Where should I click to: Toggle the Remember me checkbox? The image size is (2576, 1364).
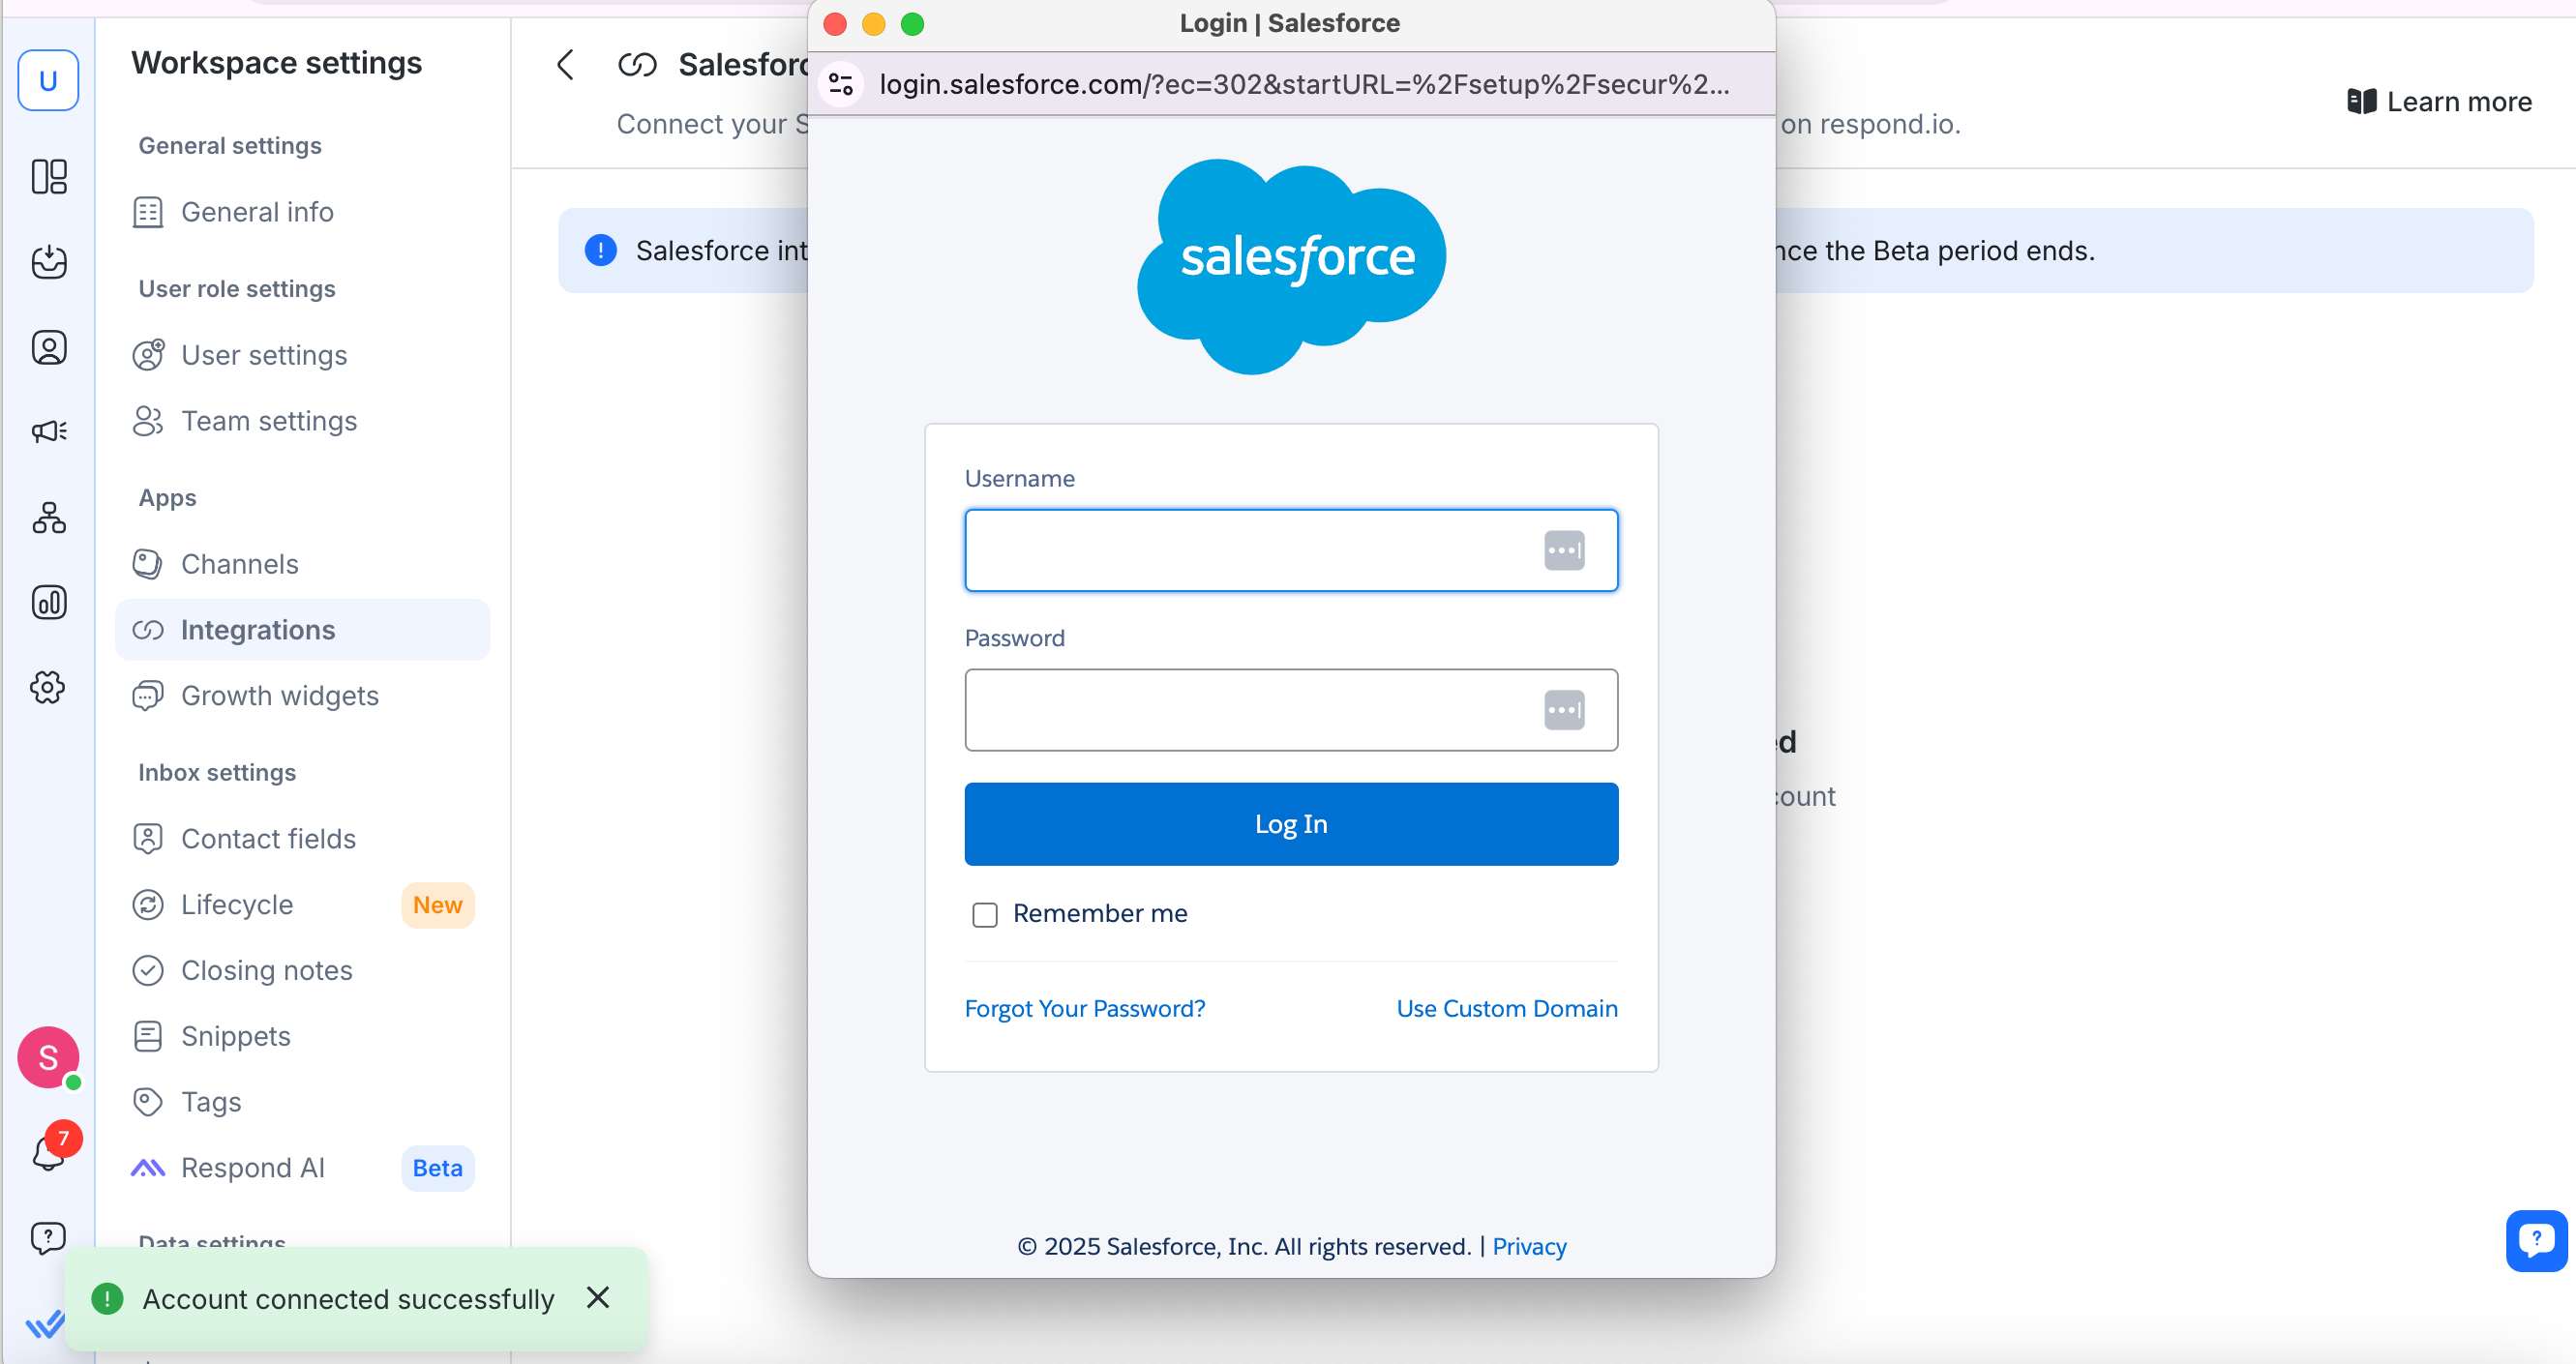click(984, 914)
